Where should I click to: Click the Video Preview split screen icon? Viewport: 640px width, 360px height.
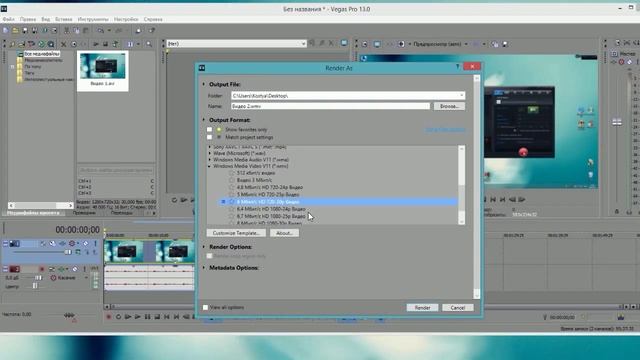pyautogui.click(x=401, y=44)
